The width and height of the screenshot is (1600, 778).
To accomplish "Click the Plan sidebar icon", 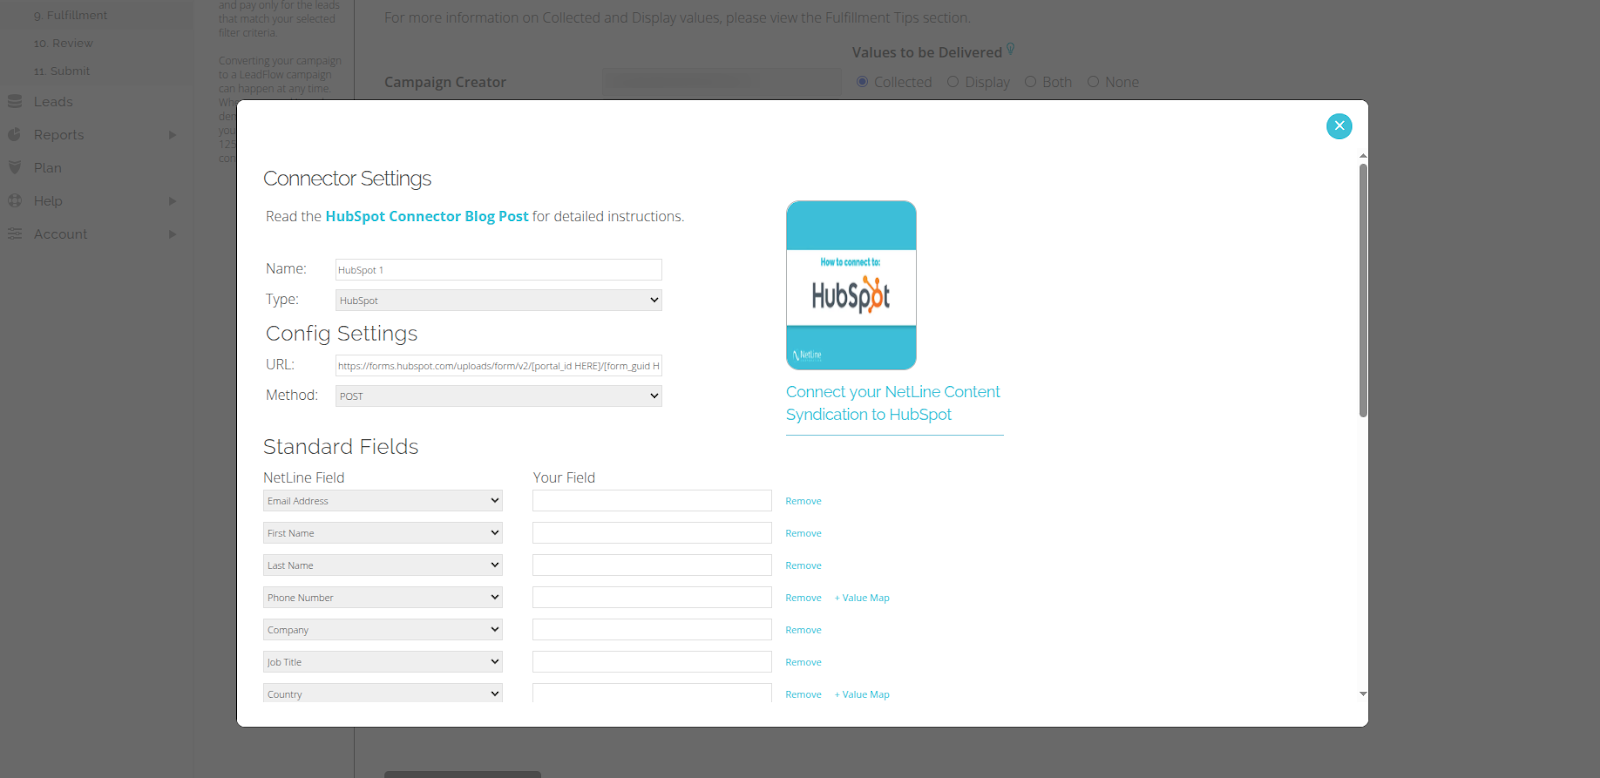I will tap(15, 168).
